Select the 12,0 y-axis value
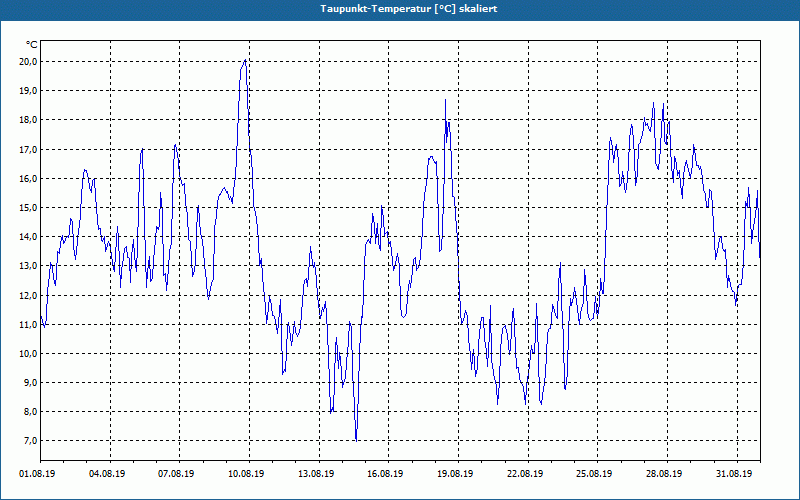 pos(29,295)
